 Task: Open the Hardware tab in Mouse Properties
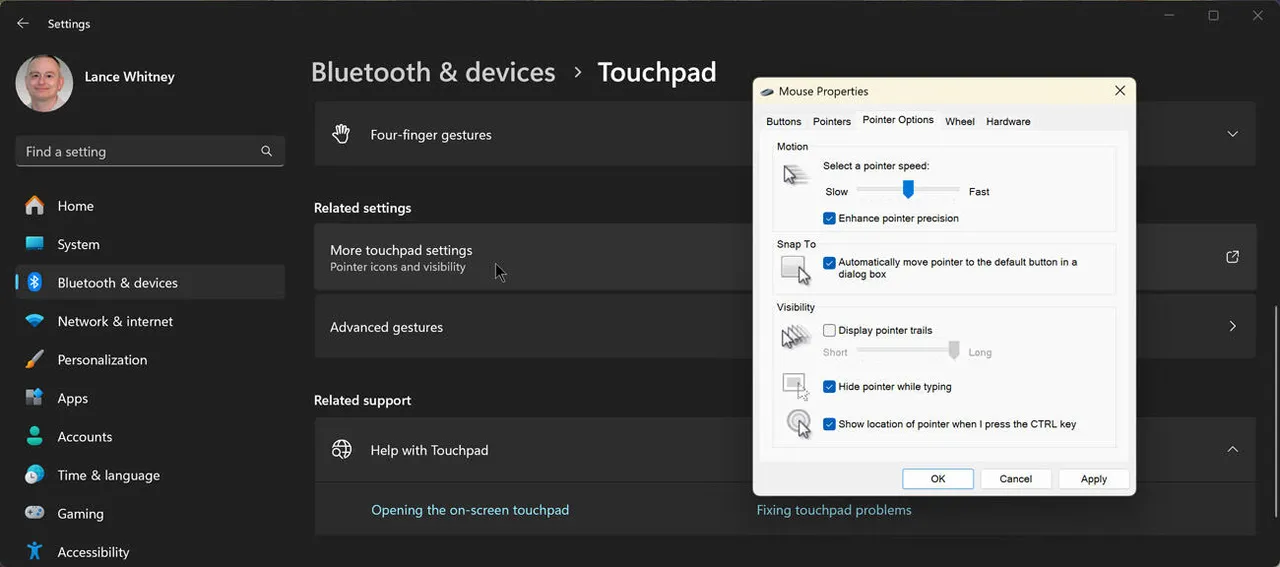click(x=1008, y=121)
